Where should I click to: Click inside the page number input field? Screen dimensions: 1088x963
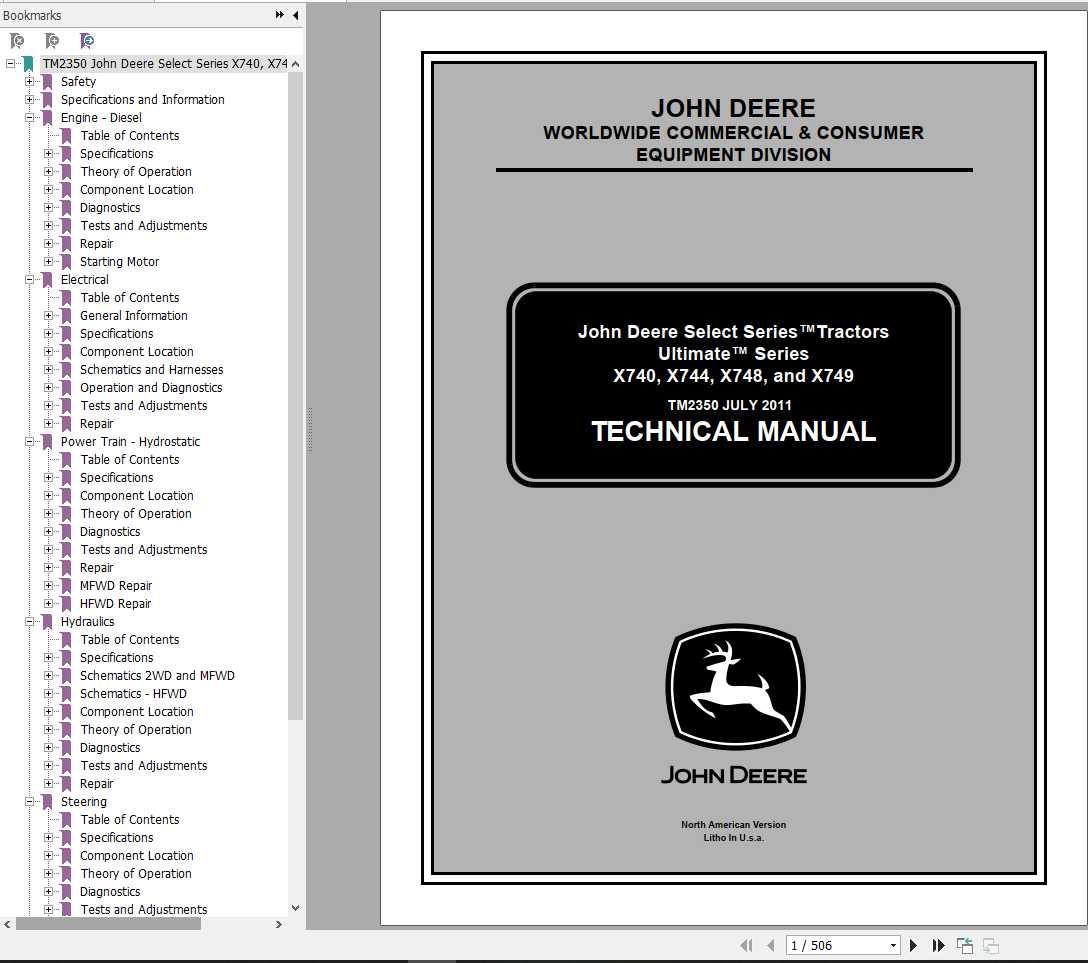[x=820, y=945]
